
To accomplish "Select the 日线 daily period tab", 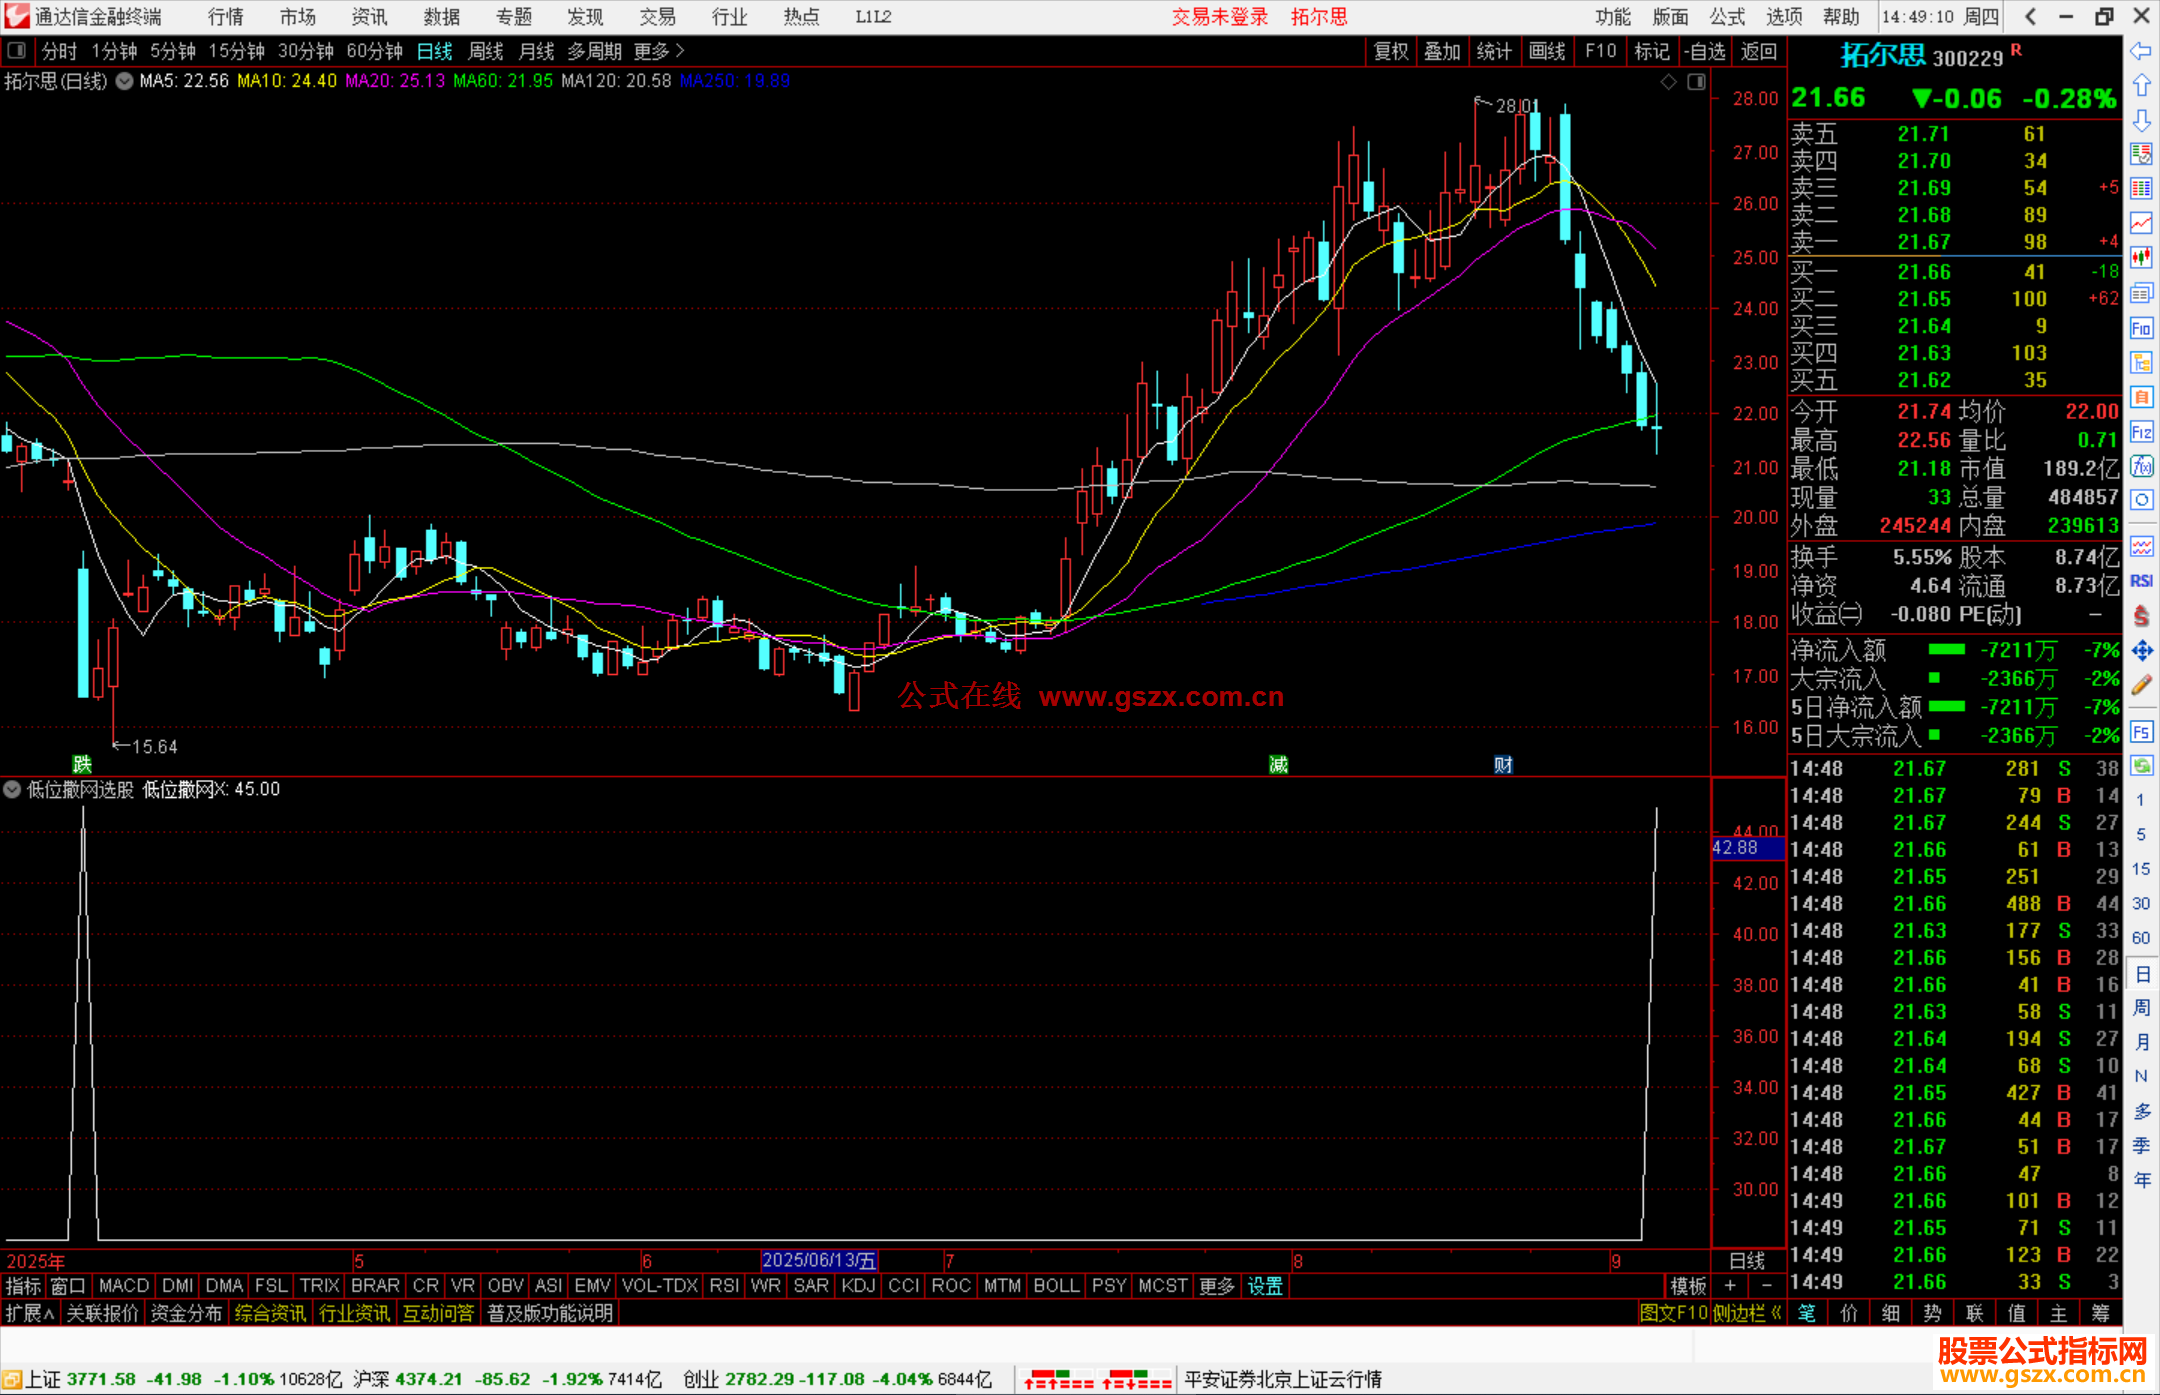I will [434, 51].
